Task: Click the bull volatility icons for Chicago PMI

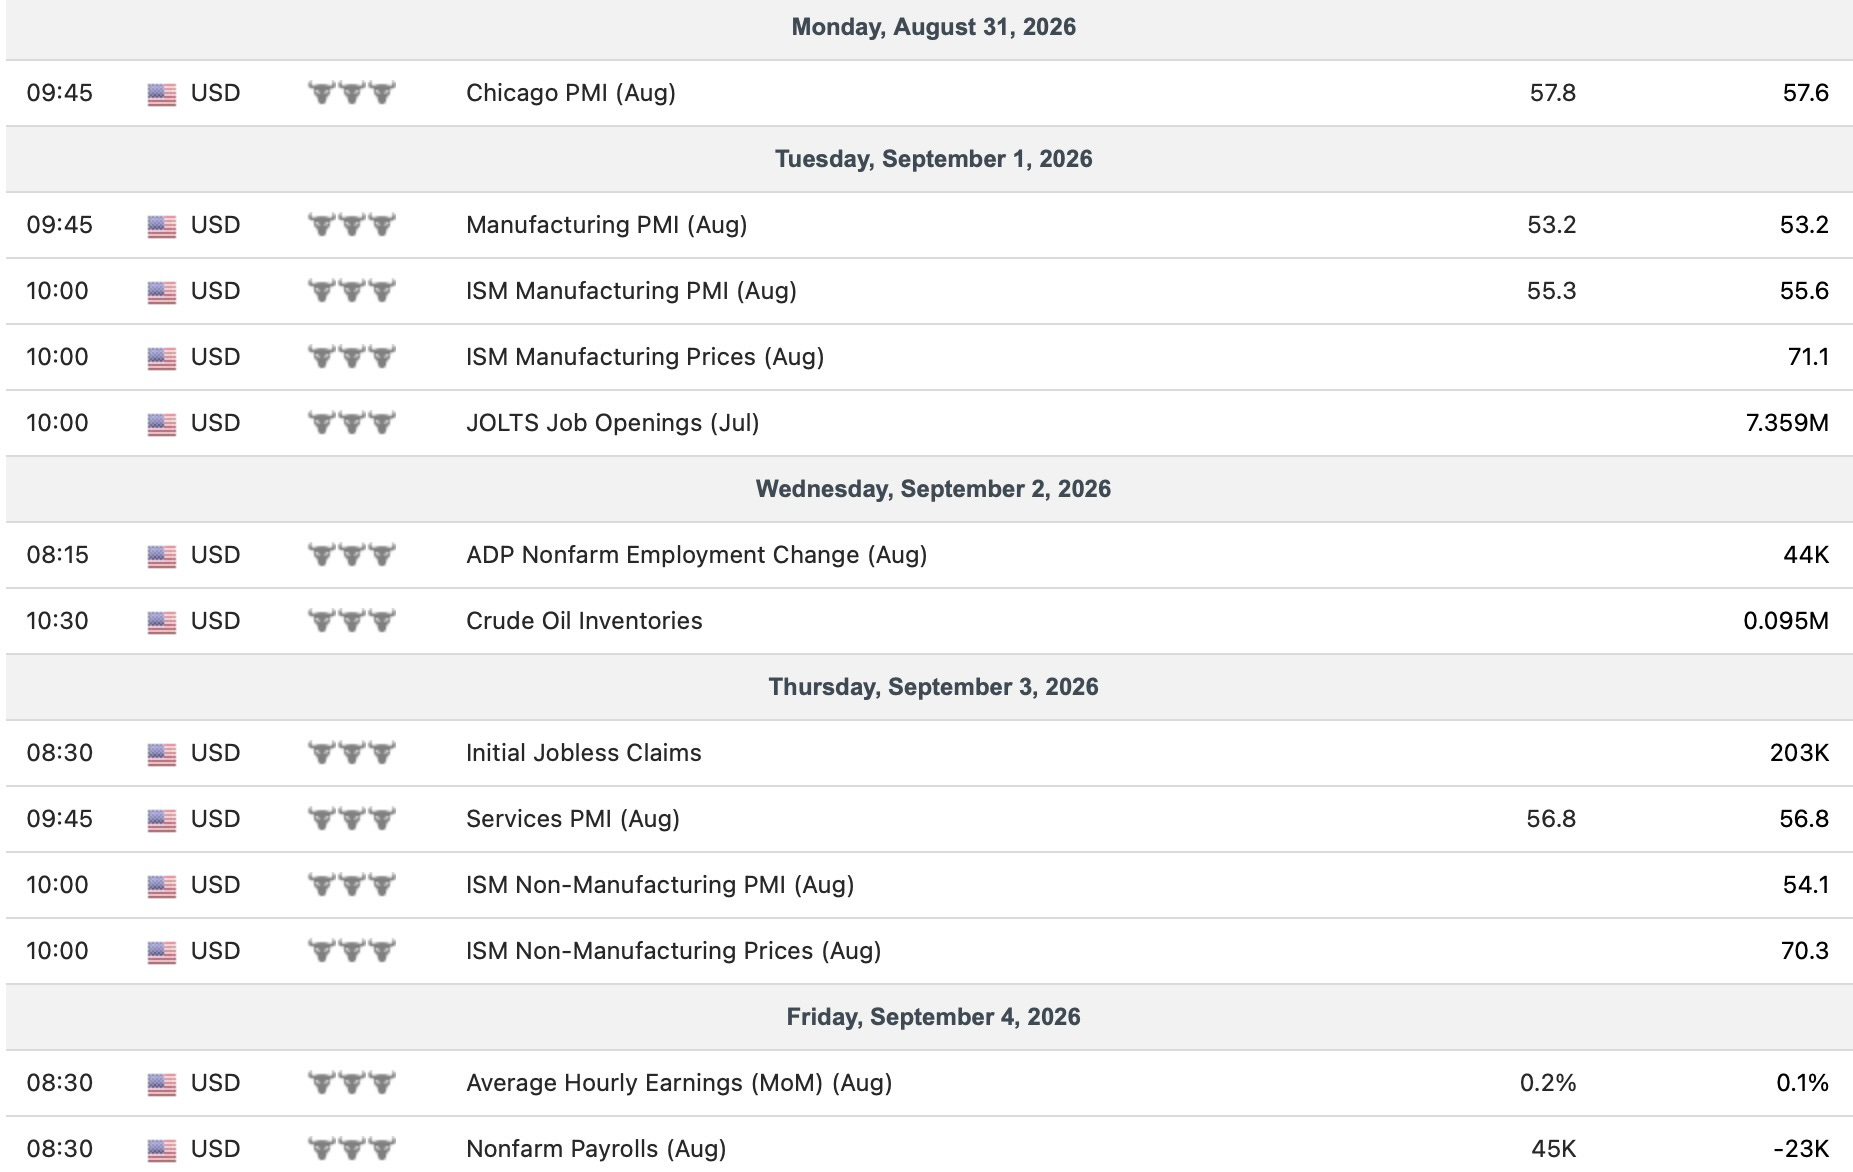Action: [351, 93]
